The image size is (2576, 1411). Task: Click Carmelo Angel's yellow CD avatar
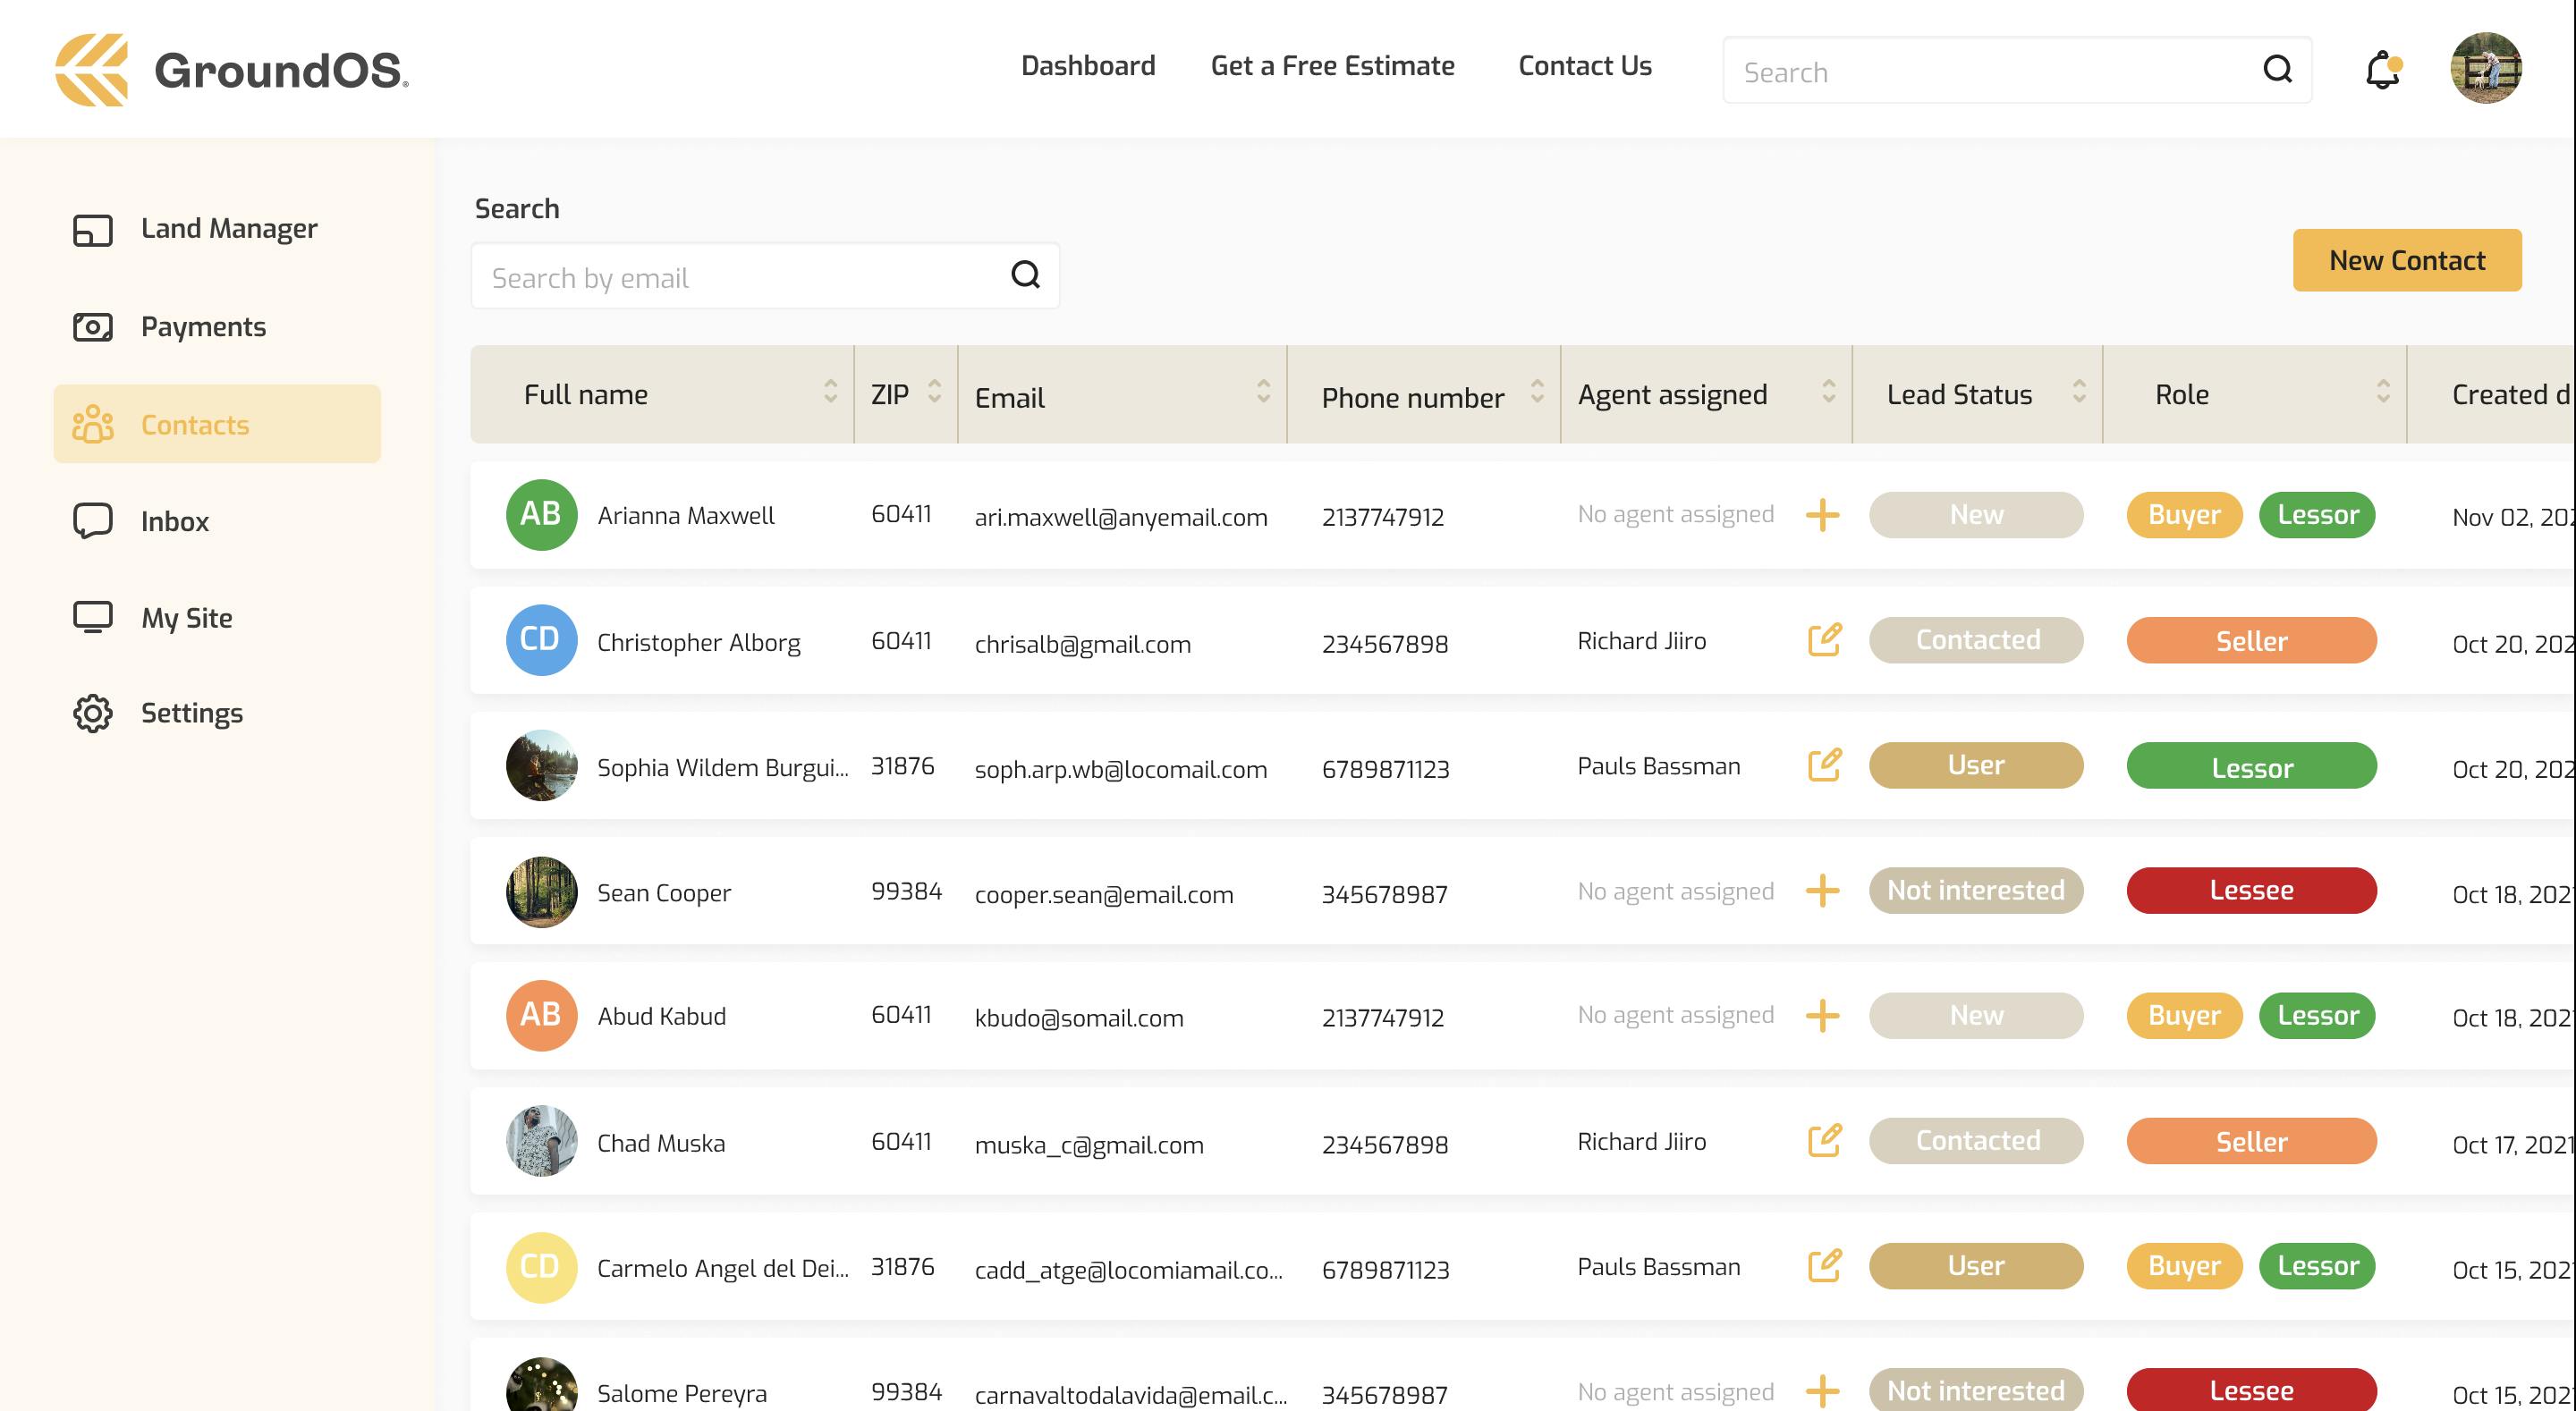coord(541,1267)
